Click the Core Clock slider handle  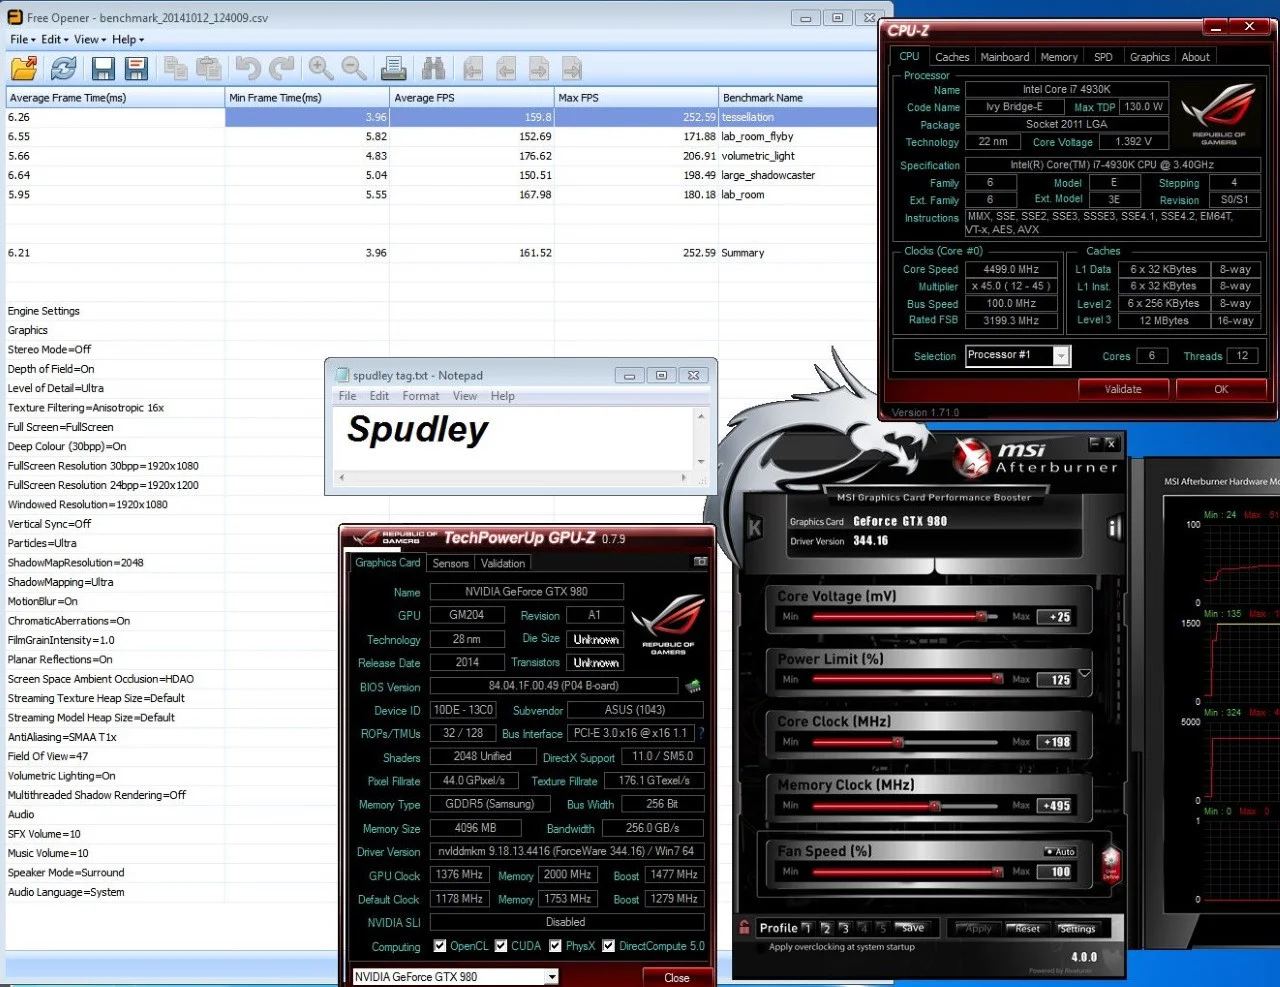pos(897,742)
